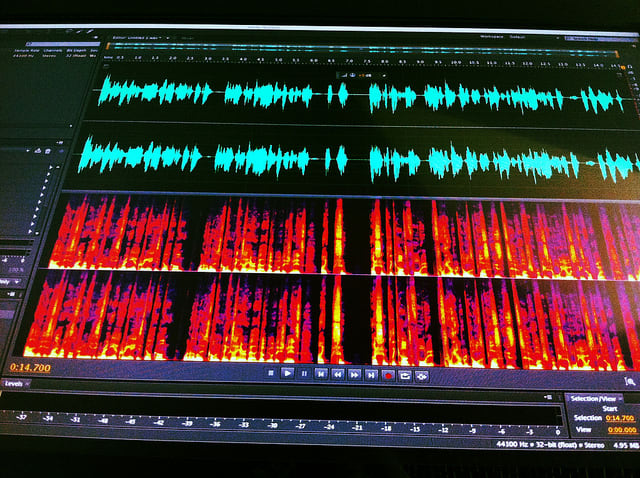The image size is (640, 478).
Task: Click the Pause button
Action: point(304,373)
